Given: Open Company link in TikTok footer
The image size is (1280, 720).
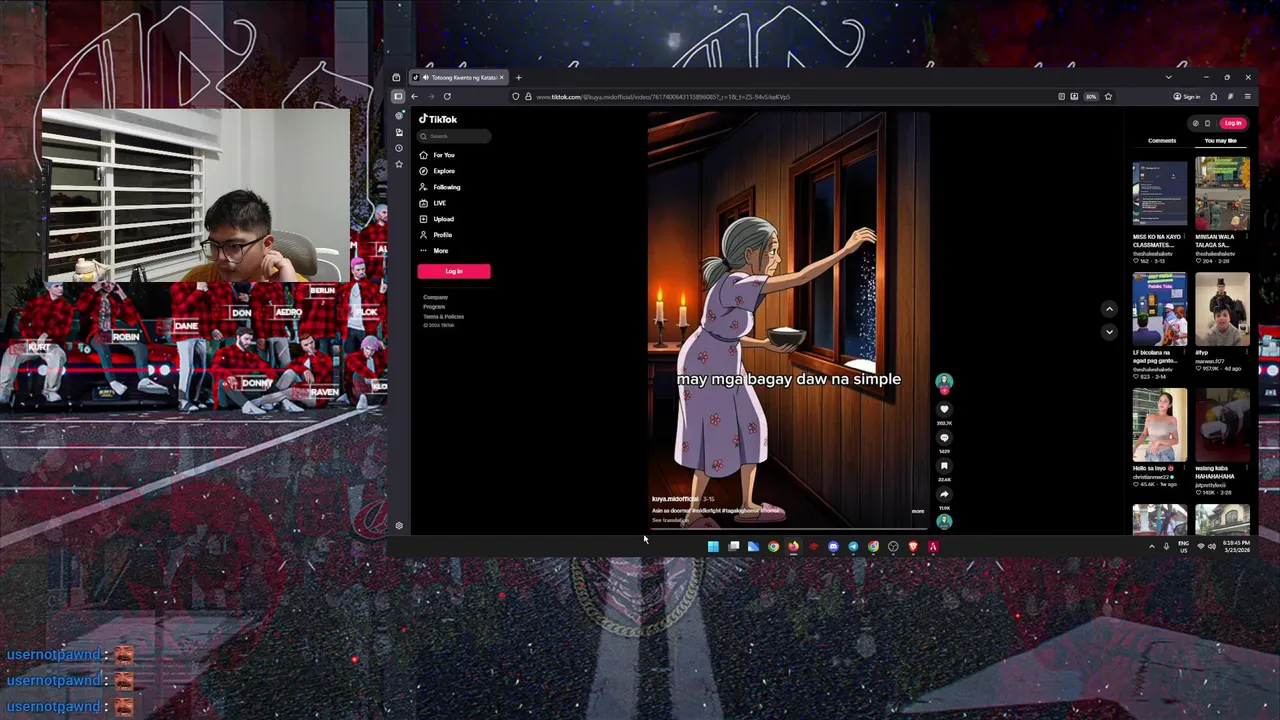Looking at the screenshot, I should (435, 297).
